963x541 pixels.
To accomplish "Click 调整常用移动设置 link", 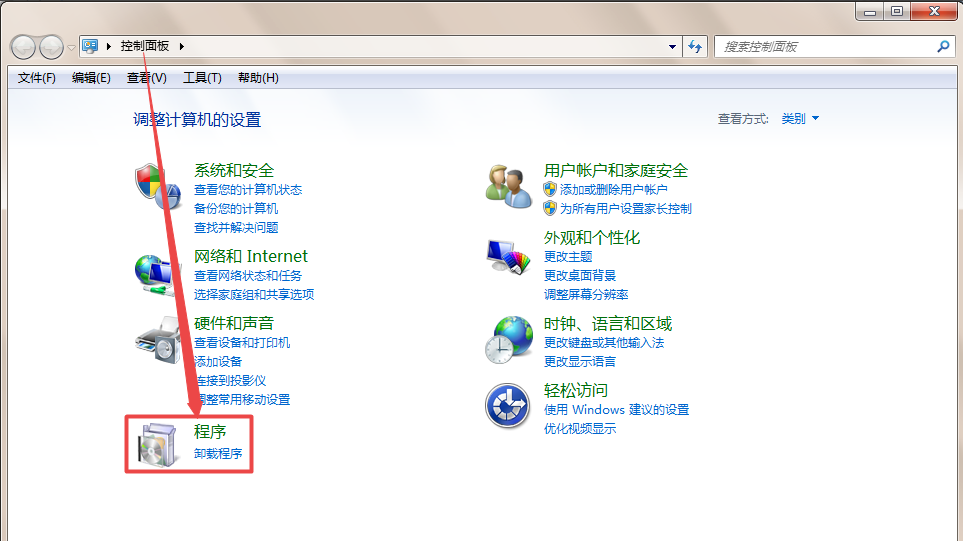I will 242,400.
